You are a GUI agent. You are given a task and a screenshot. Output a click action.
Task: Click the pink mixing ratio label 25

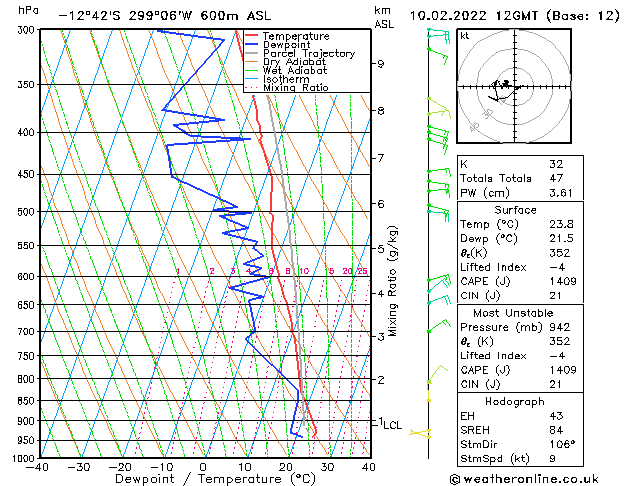pos(362,271)
